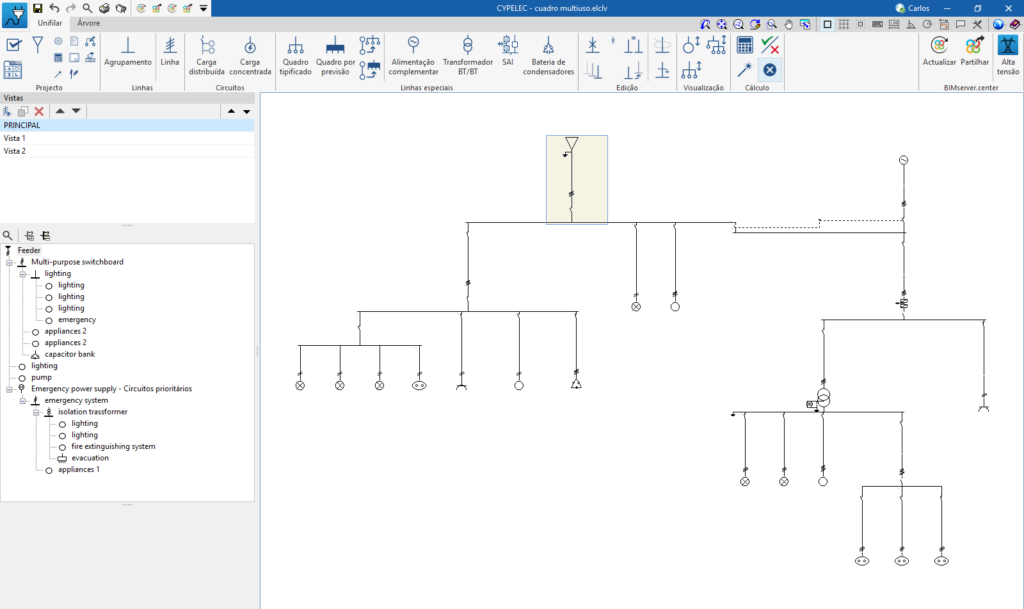This screenshot has width=1024, height=609.
Task: Collapse the isolation transformer tree node
Action: (36, 412)
